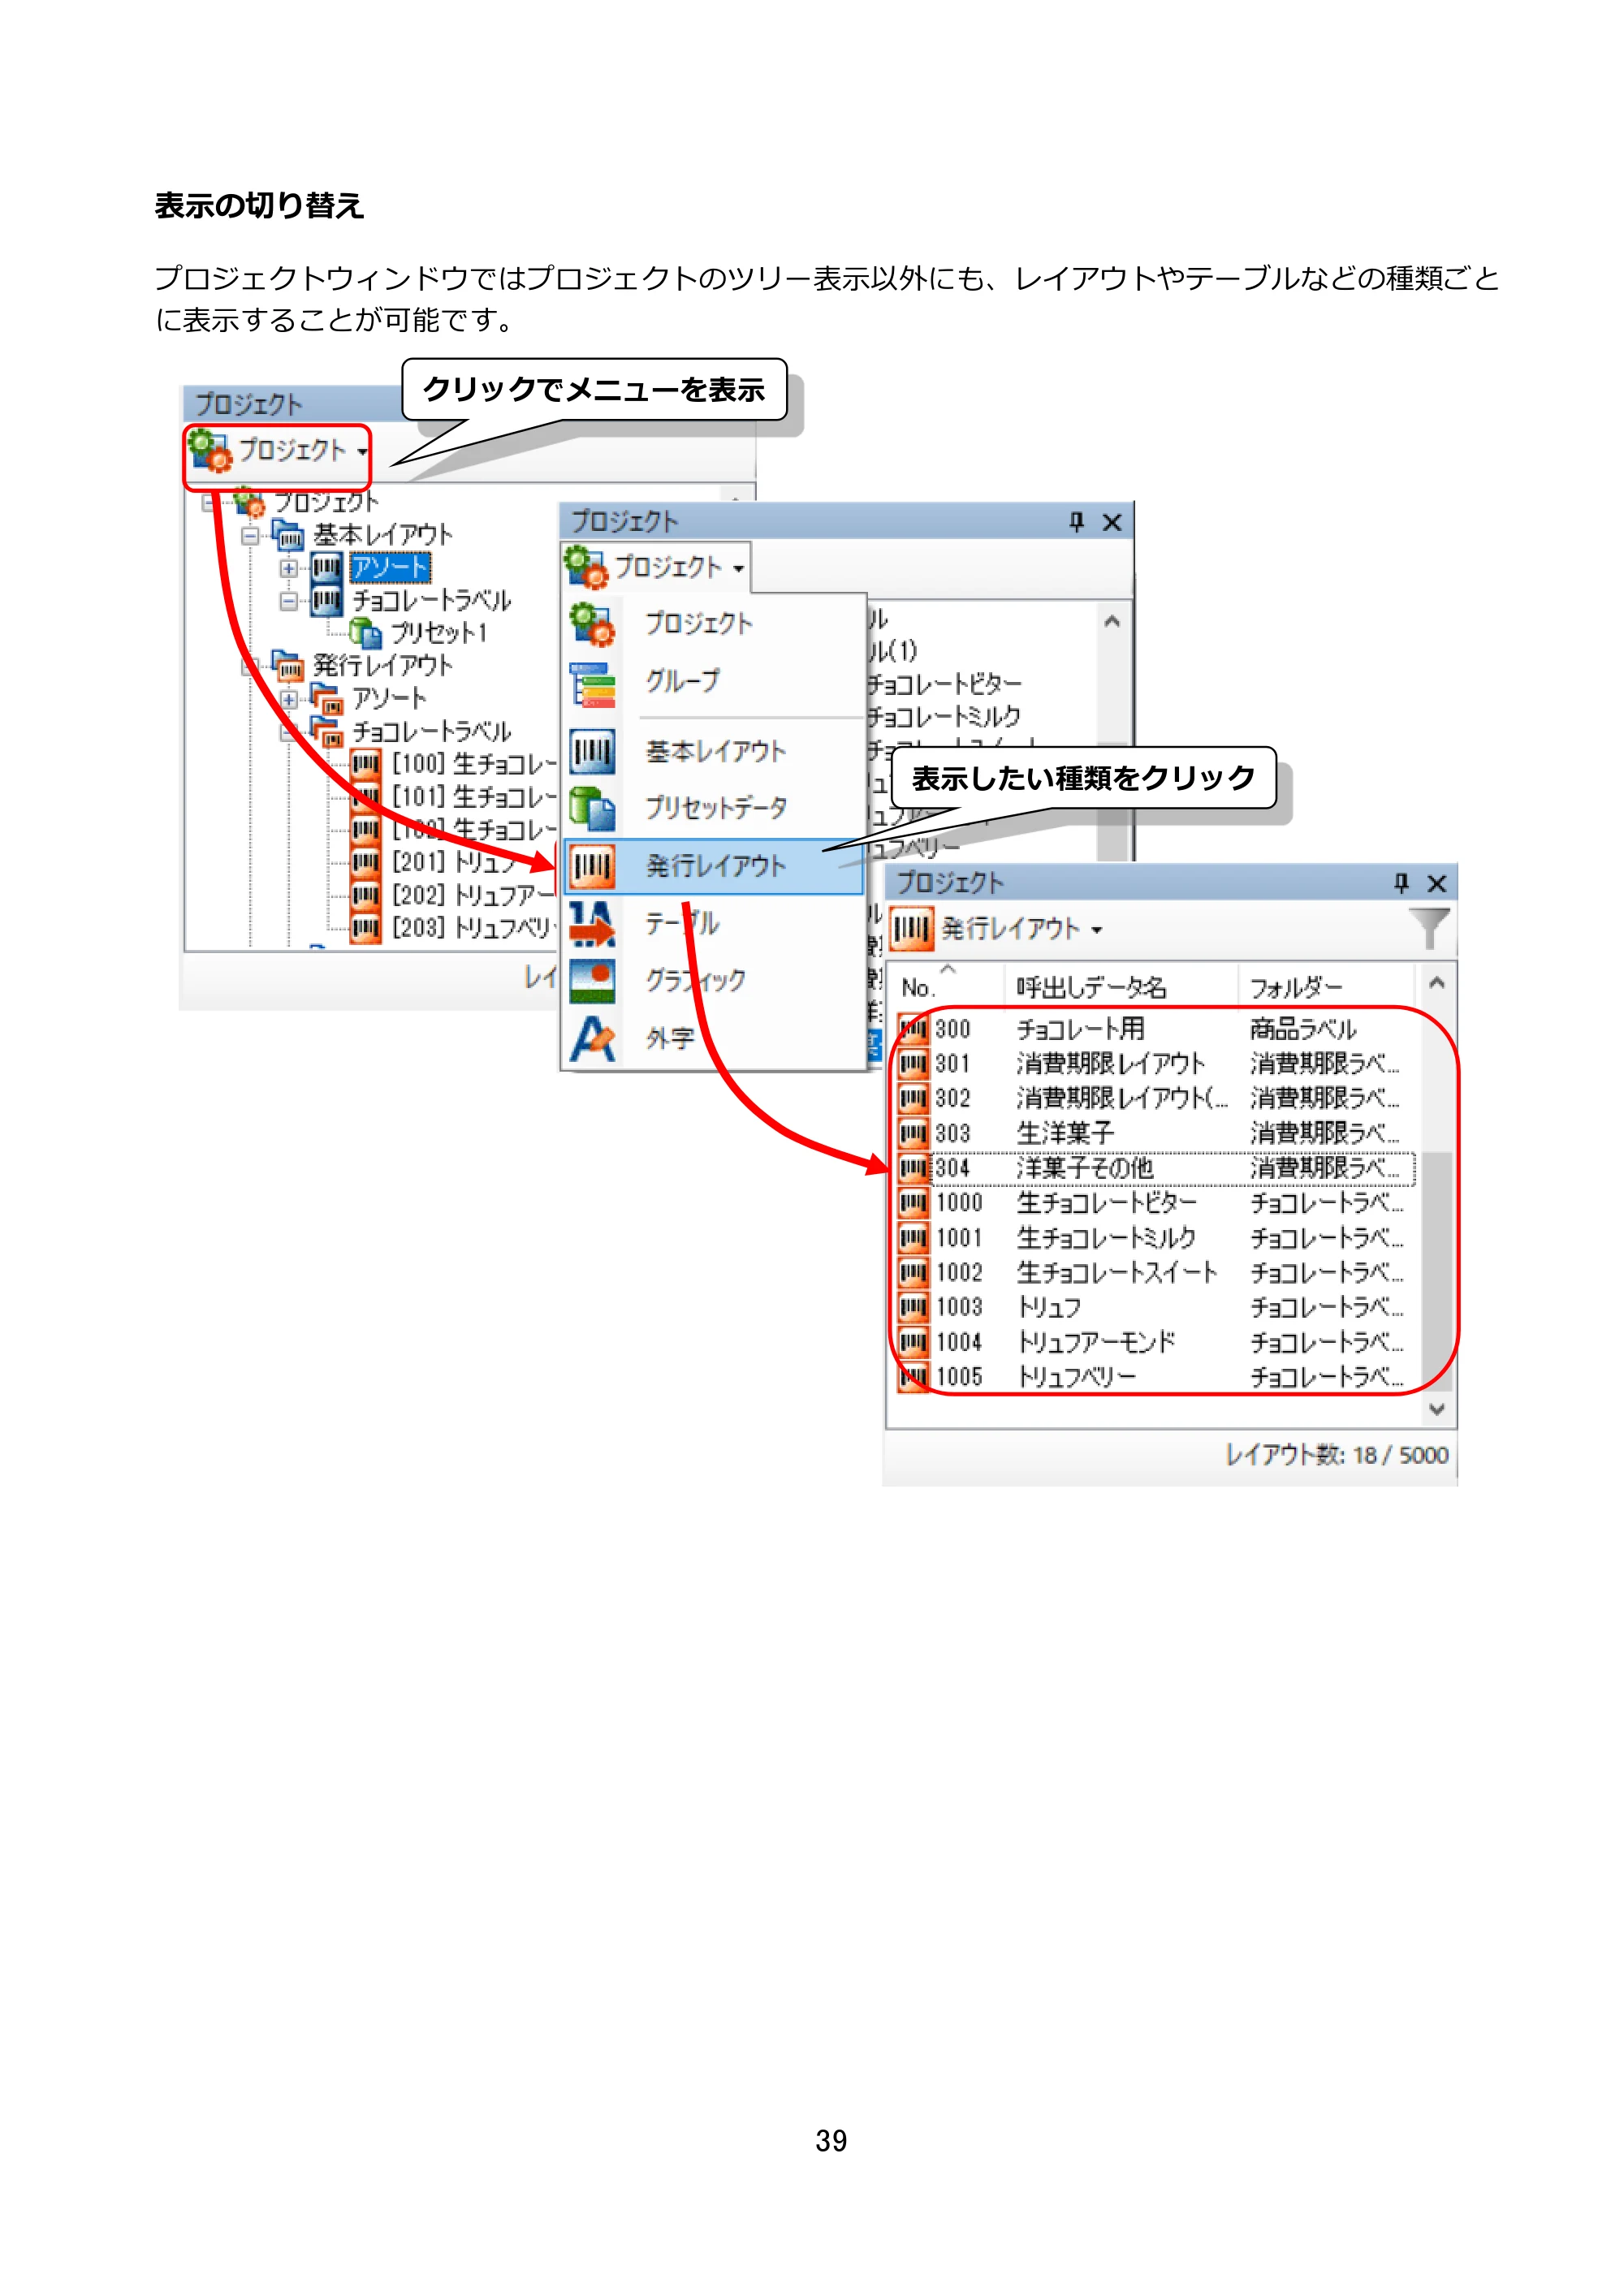Select row 300 チョコレート用
The width and height of the screenshot is (1624, 2296).
click(1155, 1029)
